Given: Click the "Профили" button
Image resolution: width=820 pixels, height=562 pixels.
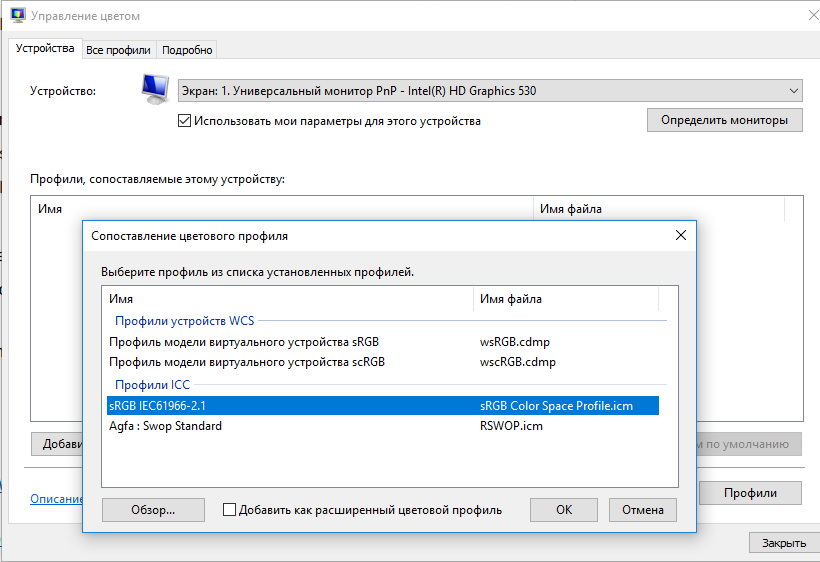Looking at the screenshot, I should (750, 493).
